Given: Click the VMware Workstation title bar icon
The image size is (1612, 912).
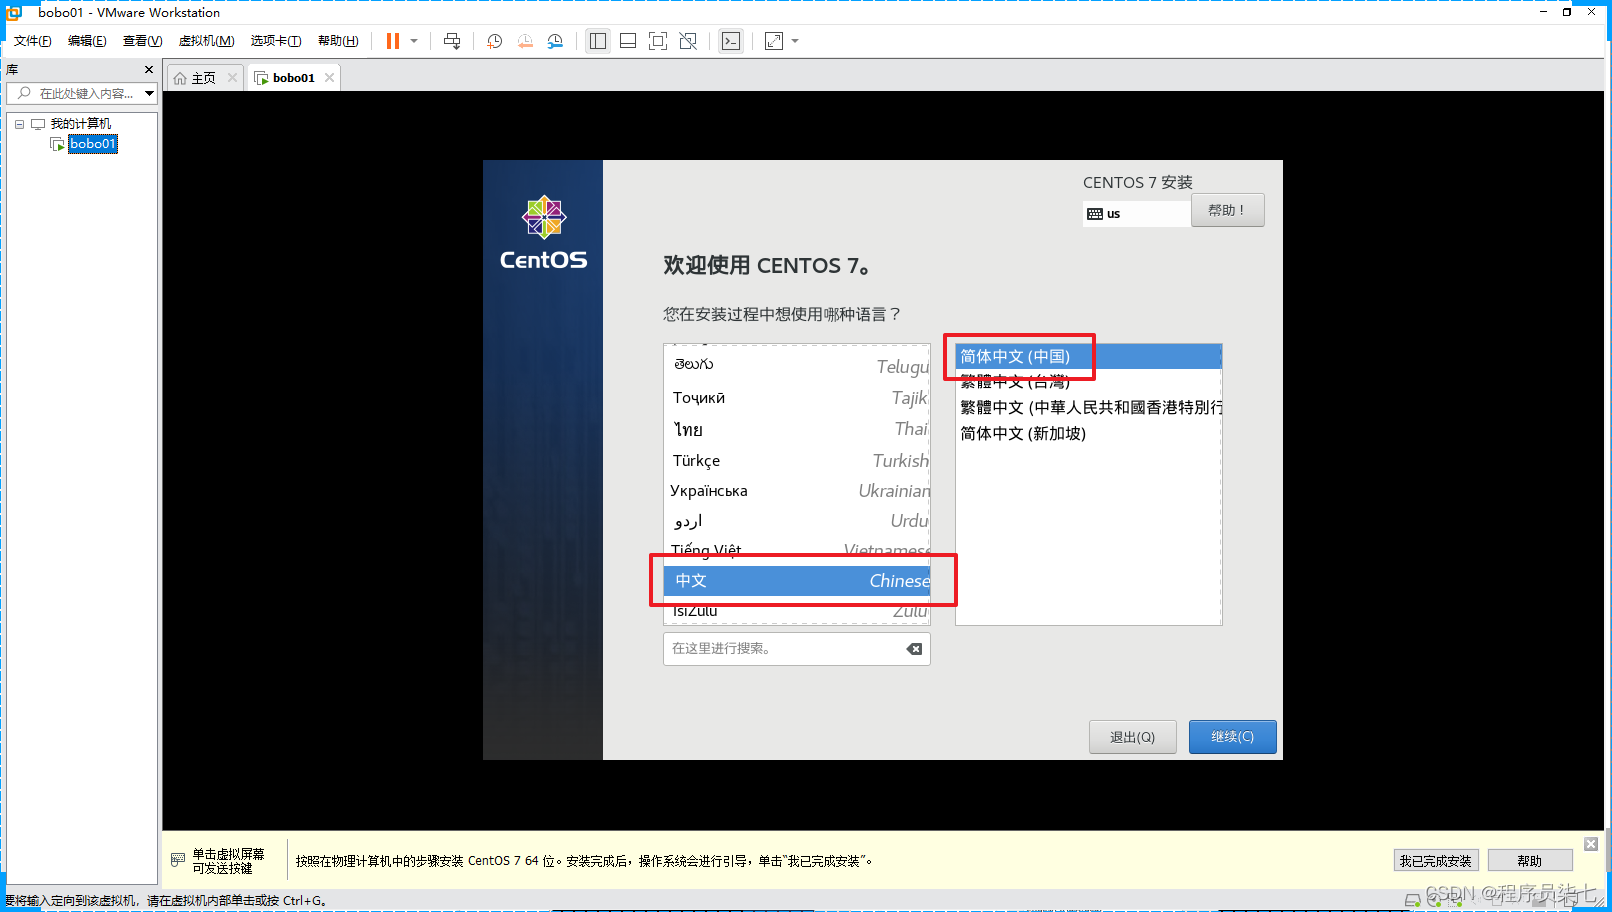Looking at the screenshot, I should point(14,12).
